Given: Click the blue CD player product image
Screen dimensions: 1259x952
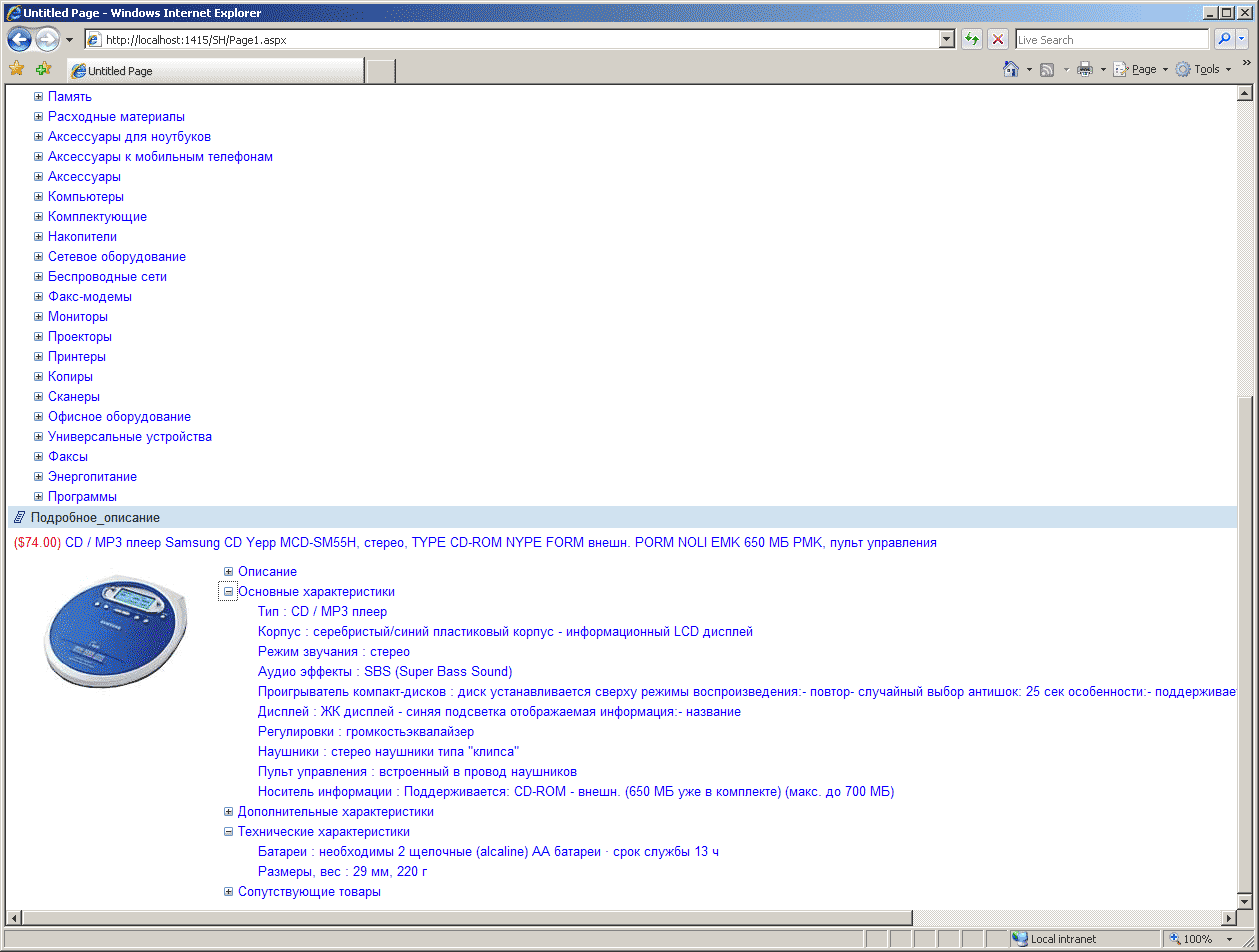Looking at the screenshot, I should point(116,632).
